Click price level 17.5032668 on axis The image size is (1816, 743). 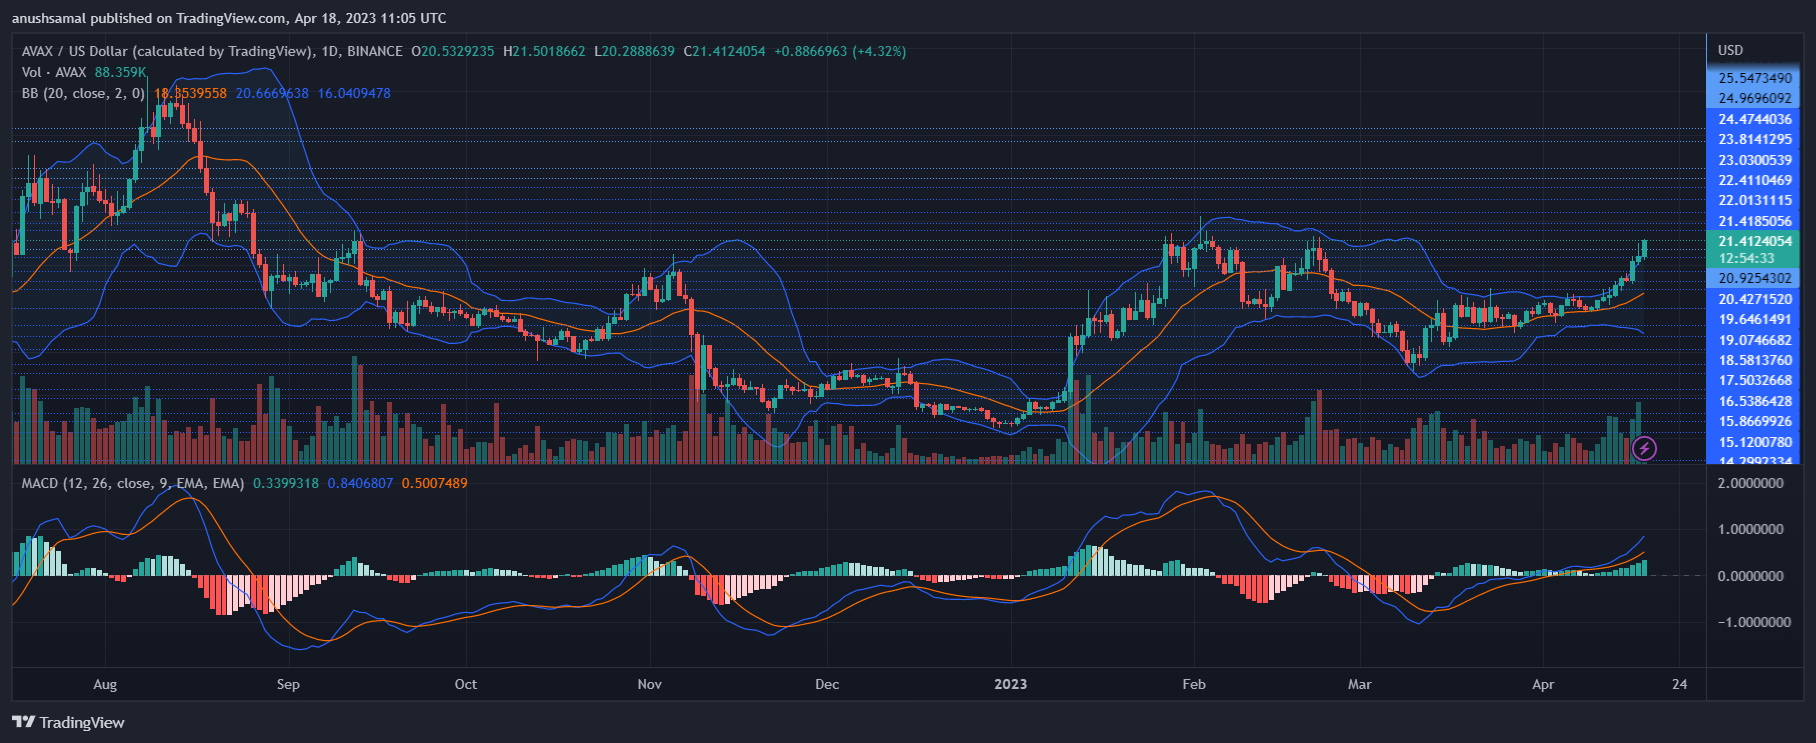pos(1755,380)
